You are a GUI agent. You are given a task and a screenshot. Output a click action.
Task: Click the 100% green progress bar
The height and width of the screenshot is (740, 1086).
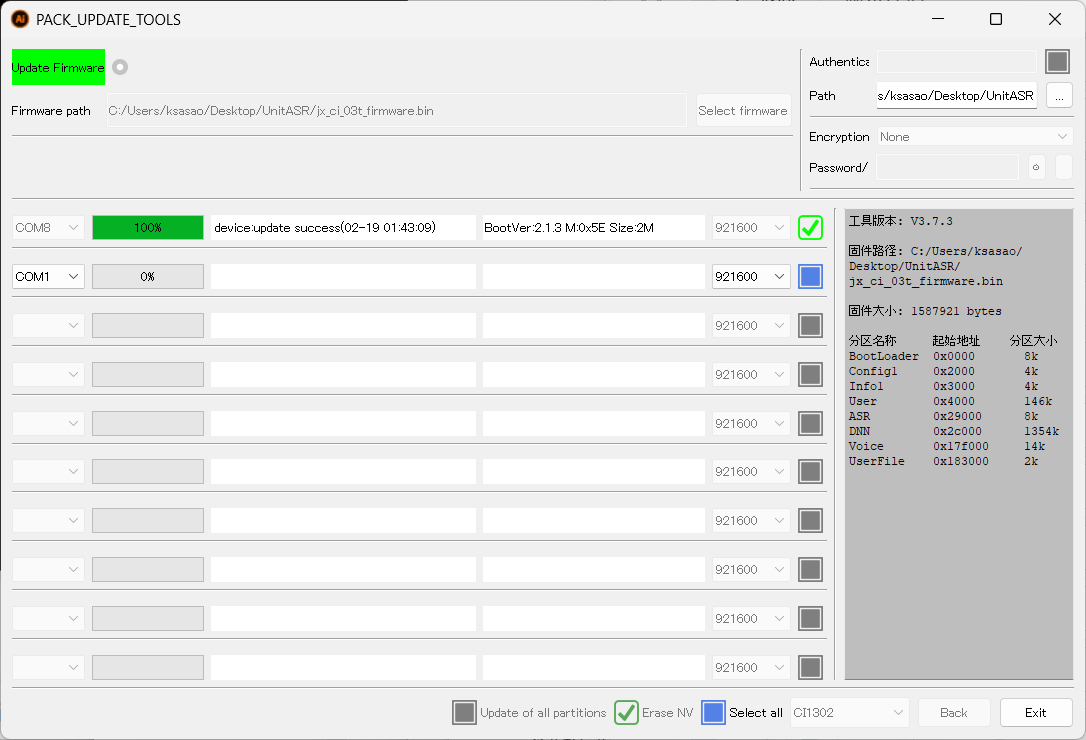coord(148,227)
